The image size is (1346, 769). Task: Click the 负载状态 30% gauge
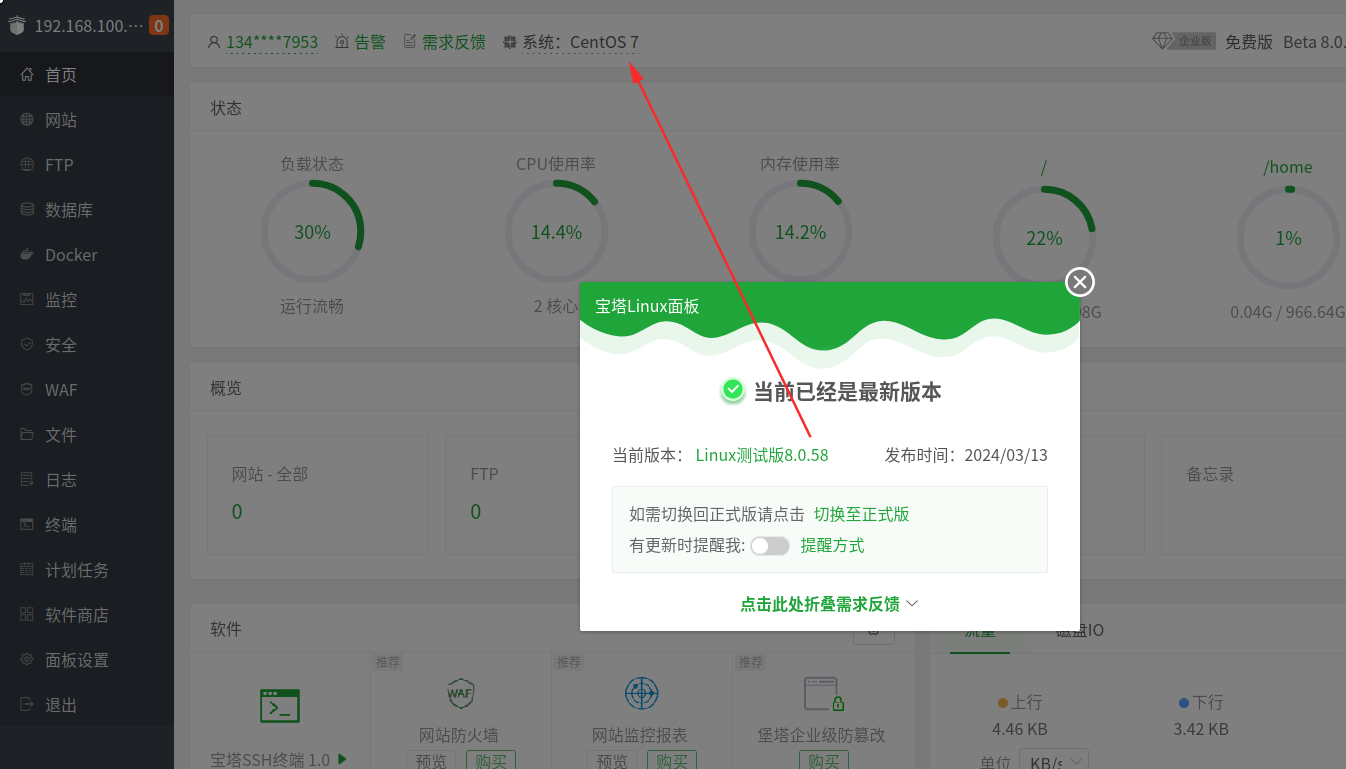click(x=312, y=232)
